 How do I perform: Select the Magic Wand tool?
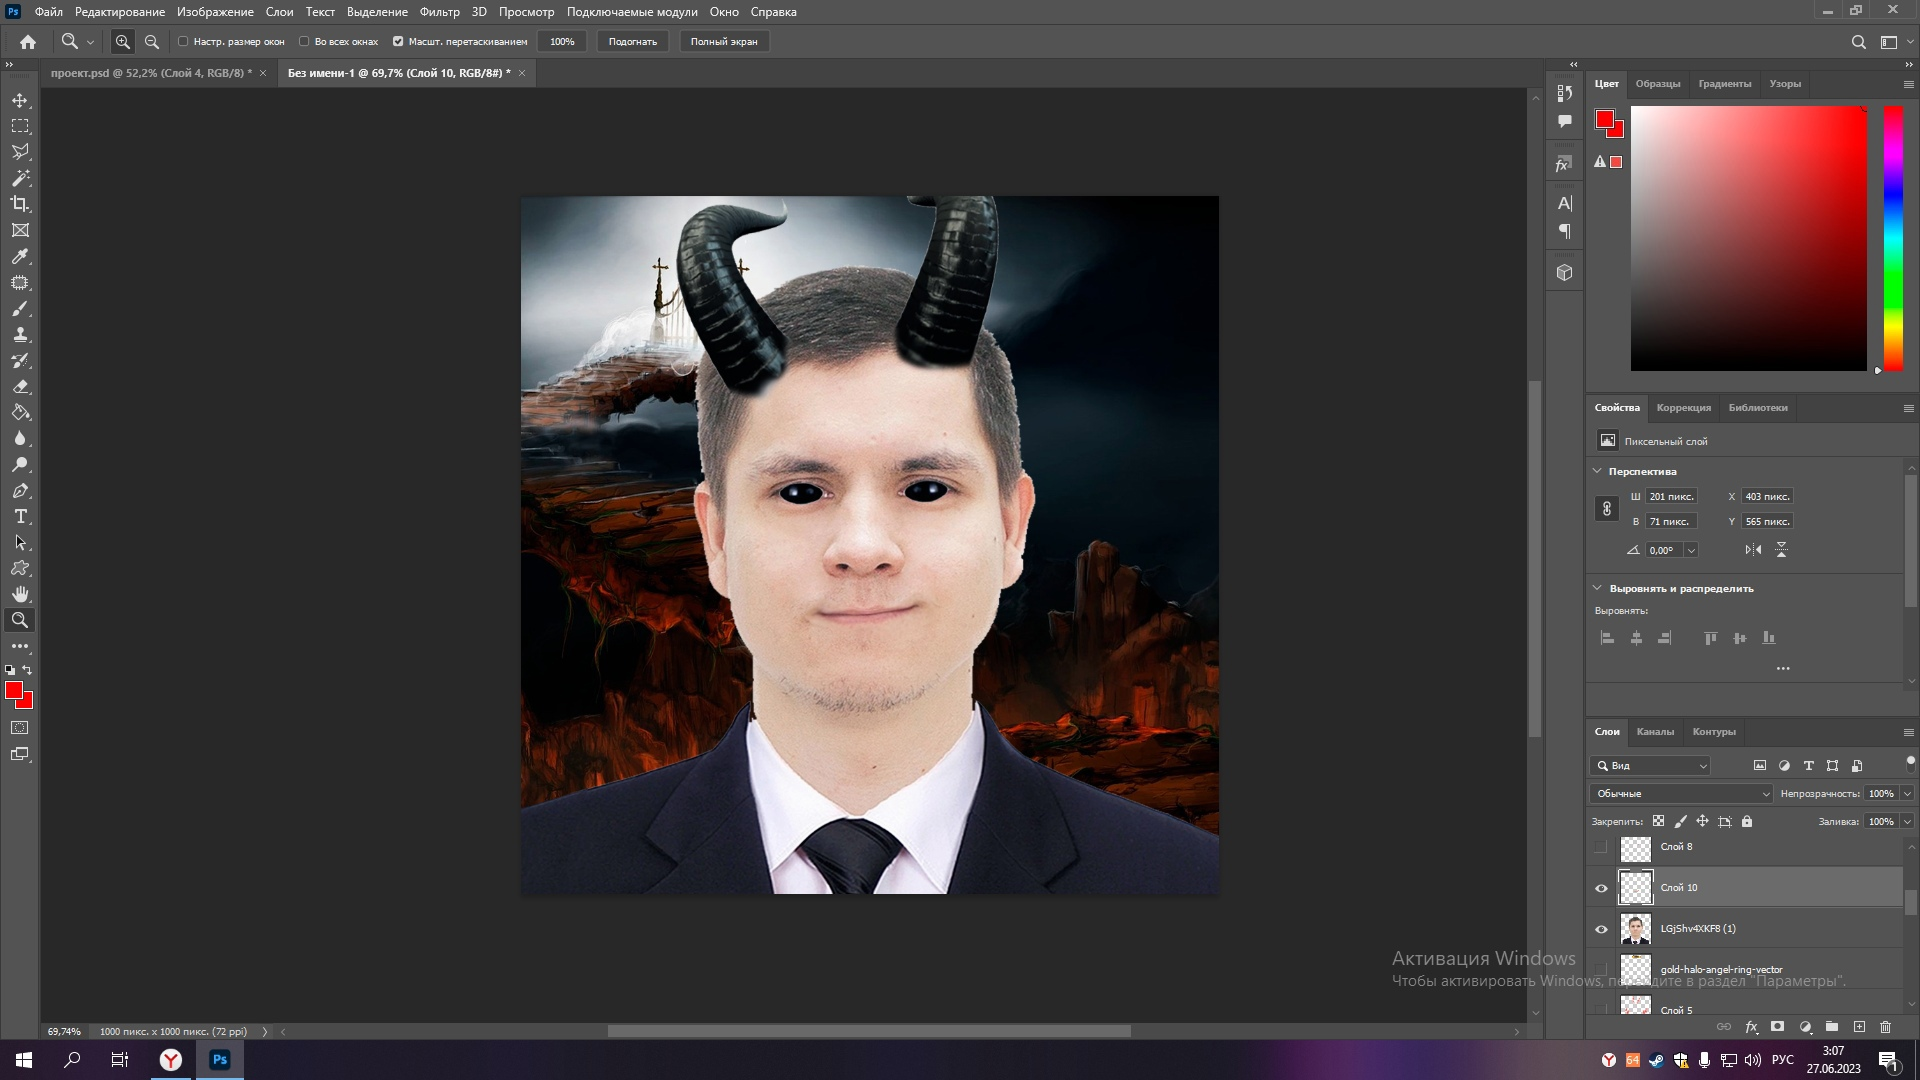click(20, 178)
